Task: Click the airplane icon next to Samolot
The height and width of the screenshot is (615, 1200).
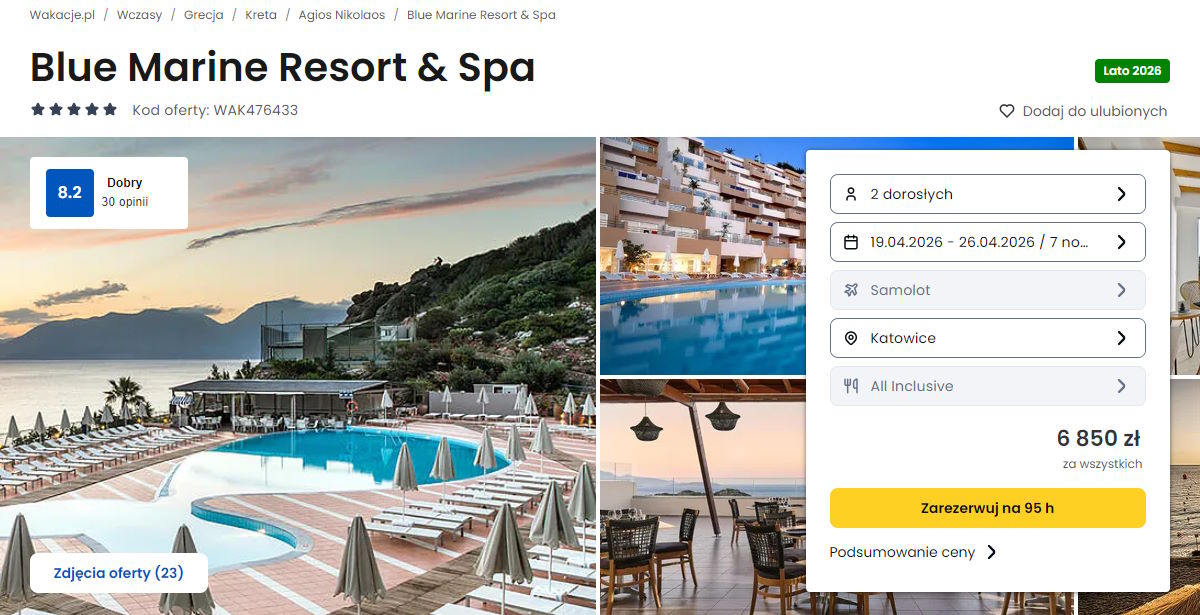Action: click(x=851, y=290)
